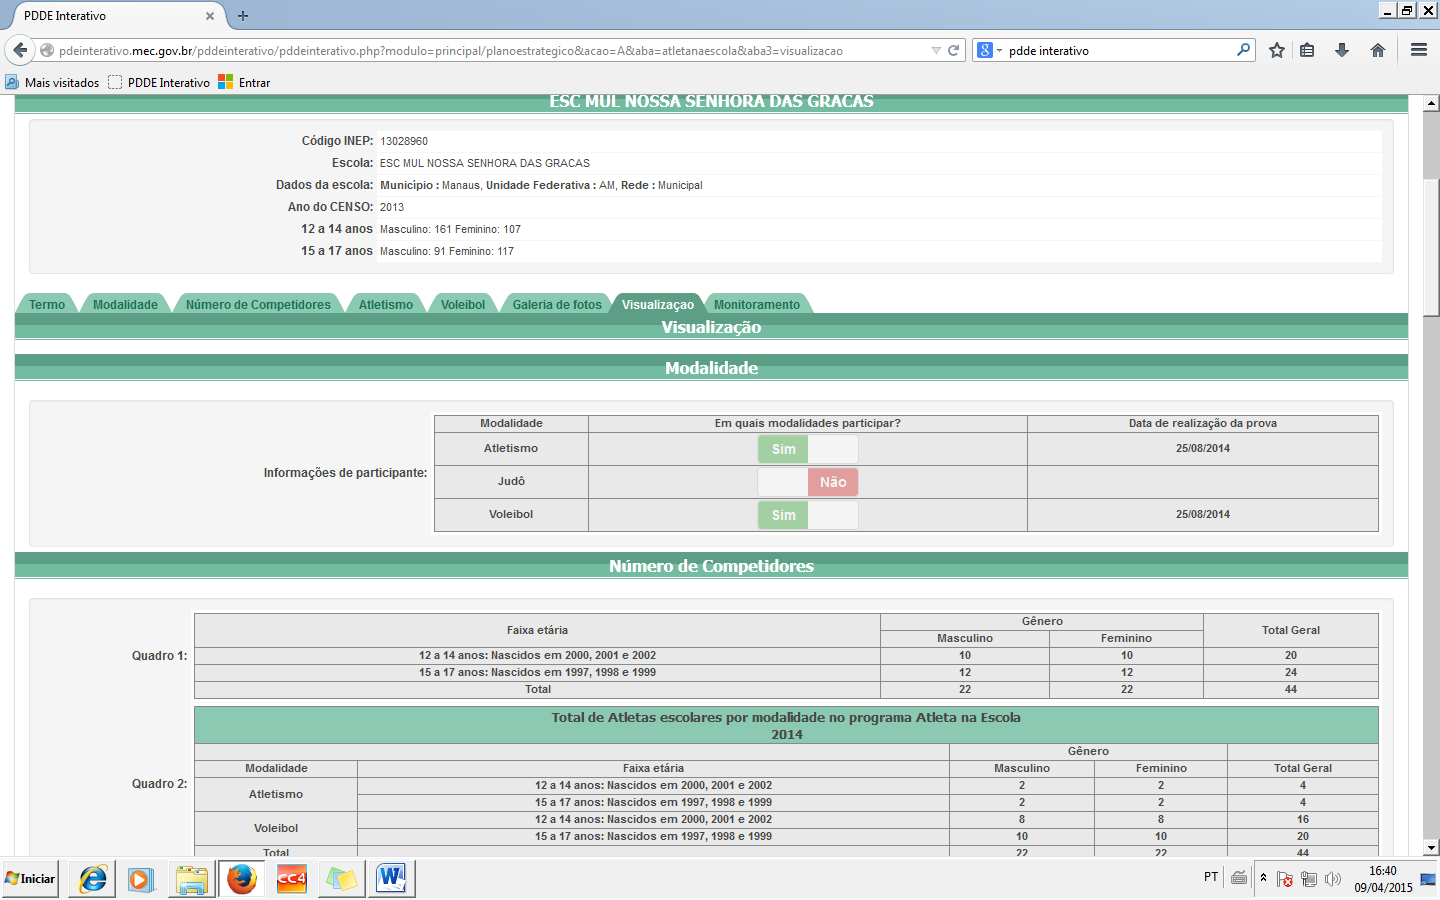1440x900 pixels.
Task: Open a new tab with plus icon
Action: tap(243, 15)
